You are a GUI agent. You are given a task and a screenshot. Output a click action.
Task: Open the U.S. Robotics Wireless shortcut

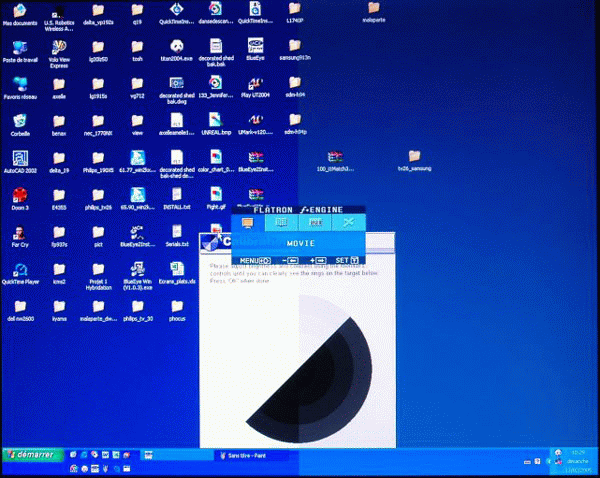[59, 17]
